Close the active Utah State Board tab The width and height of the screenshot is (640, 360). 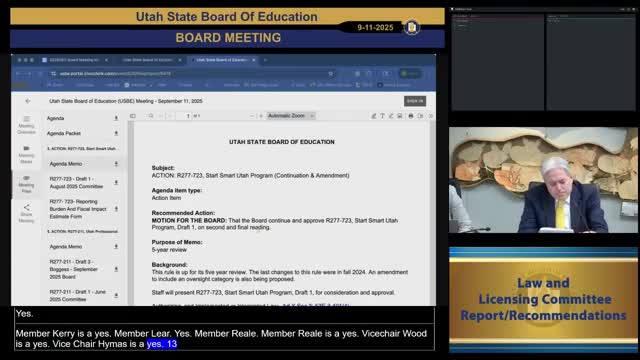pos(254,60)
